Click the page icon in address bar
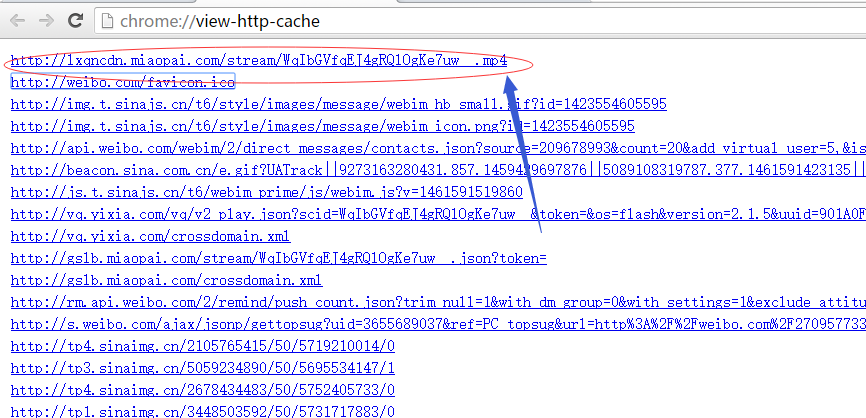This screenshot has height=418, width=866. [108, 22]
